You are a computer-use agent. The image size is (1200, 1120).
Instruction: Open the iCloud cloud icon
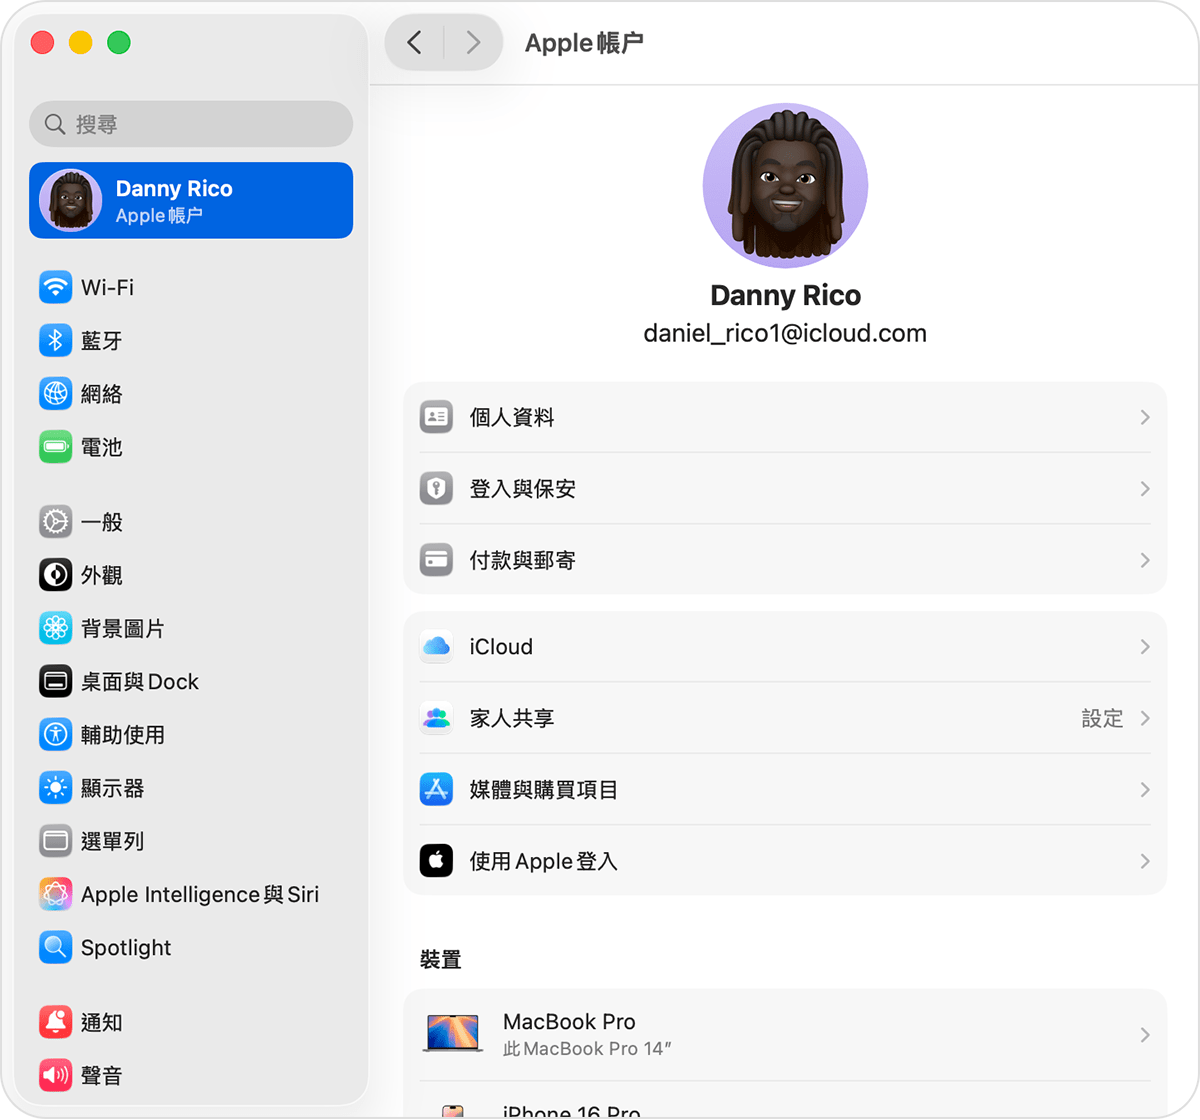click(436, 646)
